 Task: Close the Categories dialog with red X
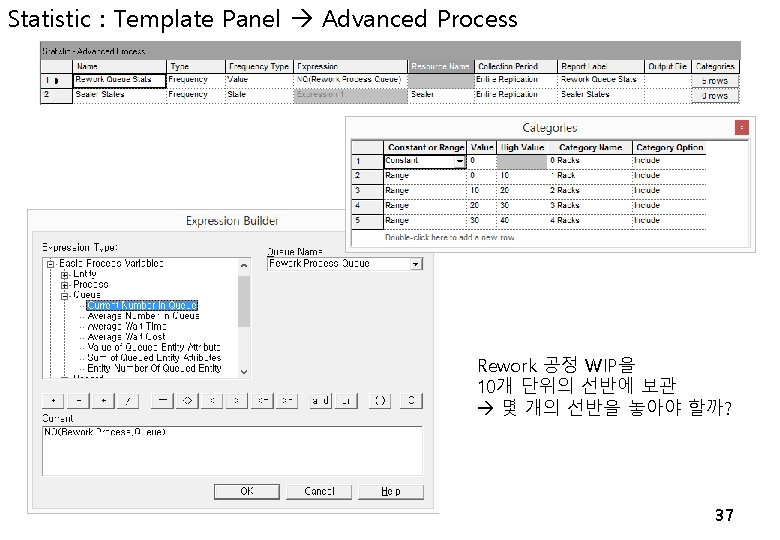742,128
